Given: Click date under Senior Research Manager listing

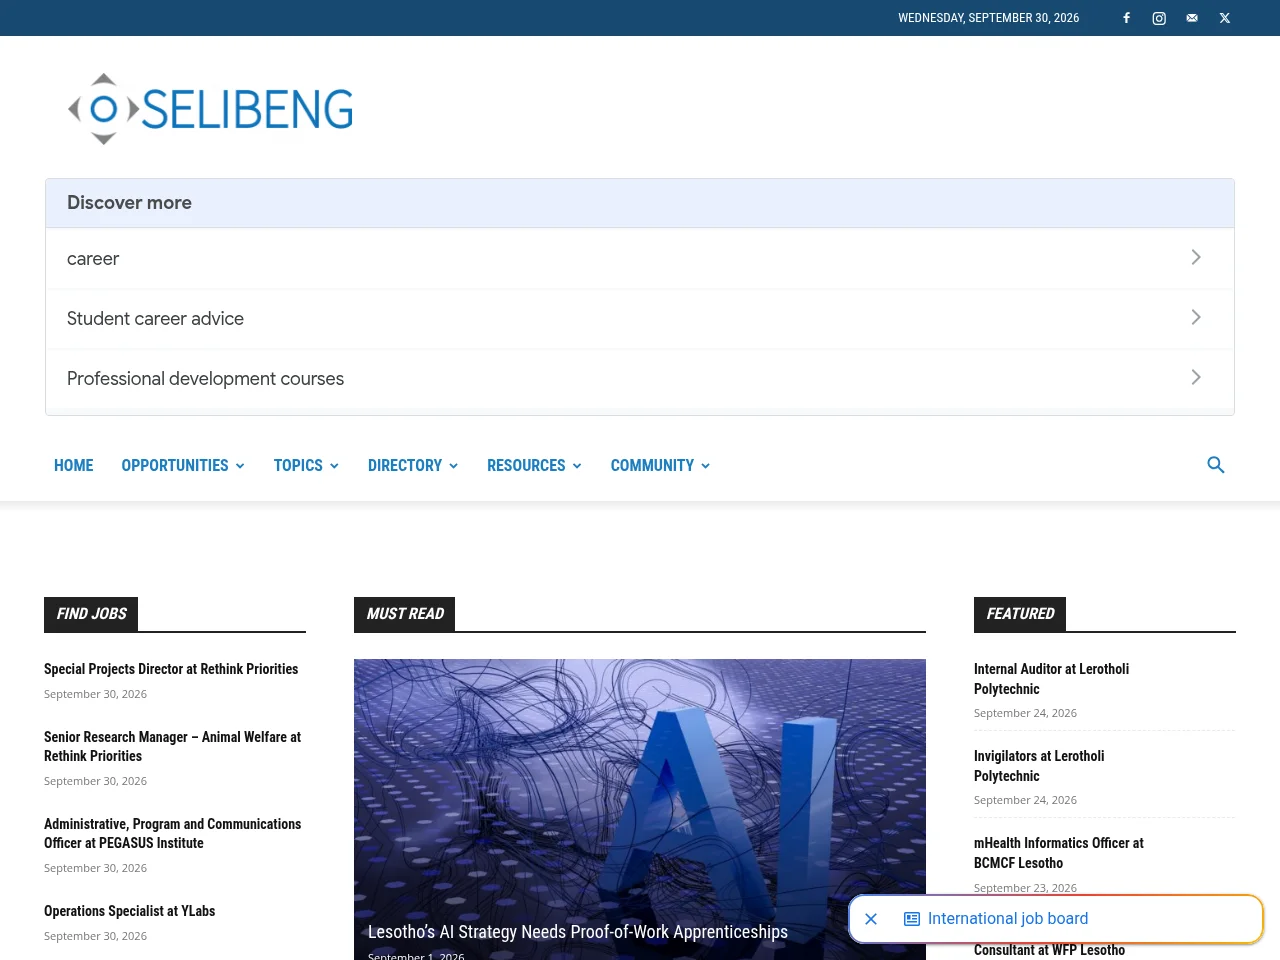Looking at the screenshot, I should 95,781.
